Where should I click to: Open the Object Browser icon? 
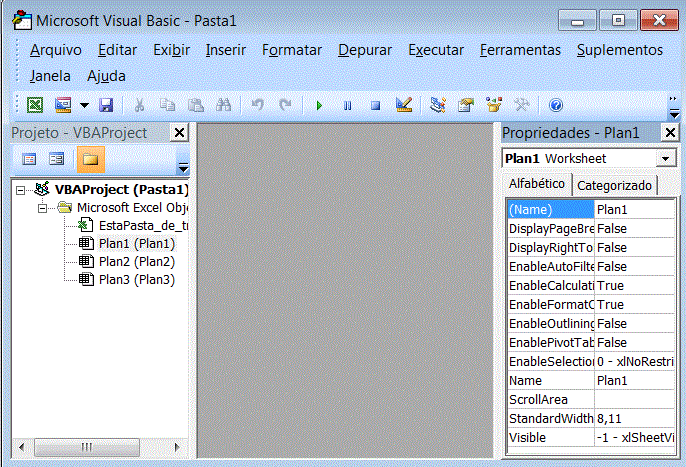pyautogui.click(x=494, y=105)
